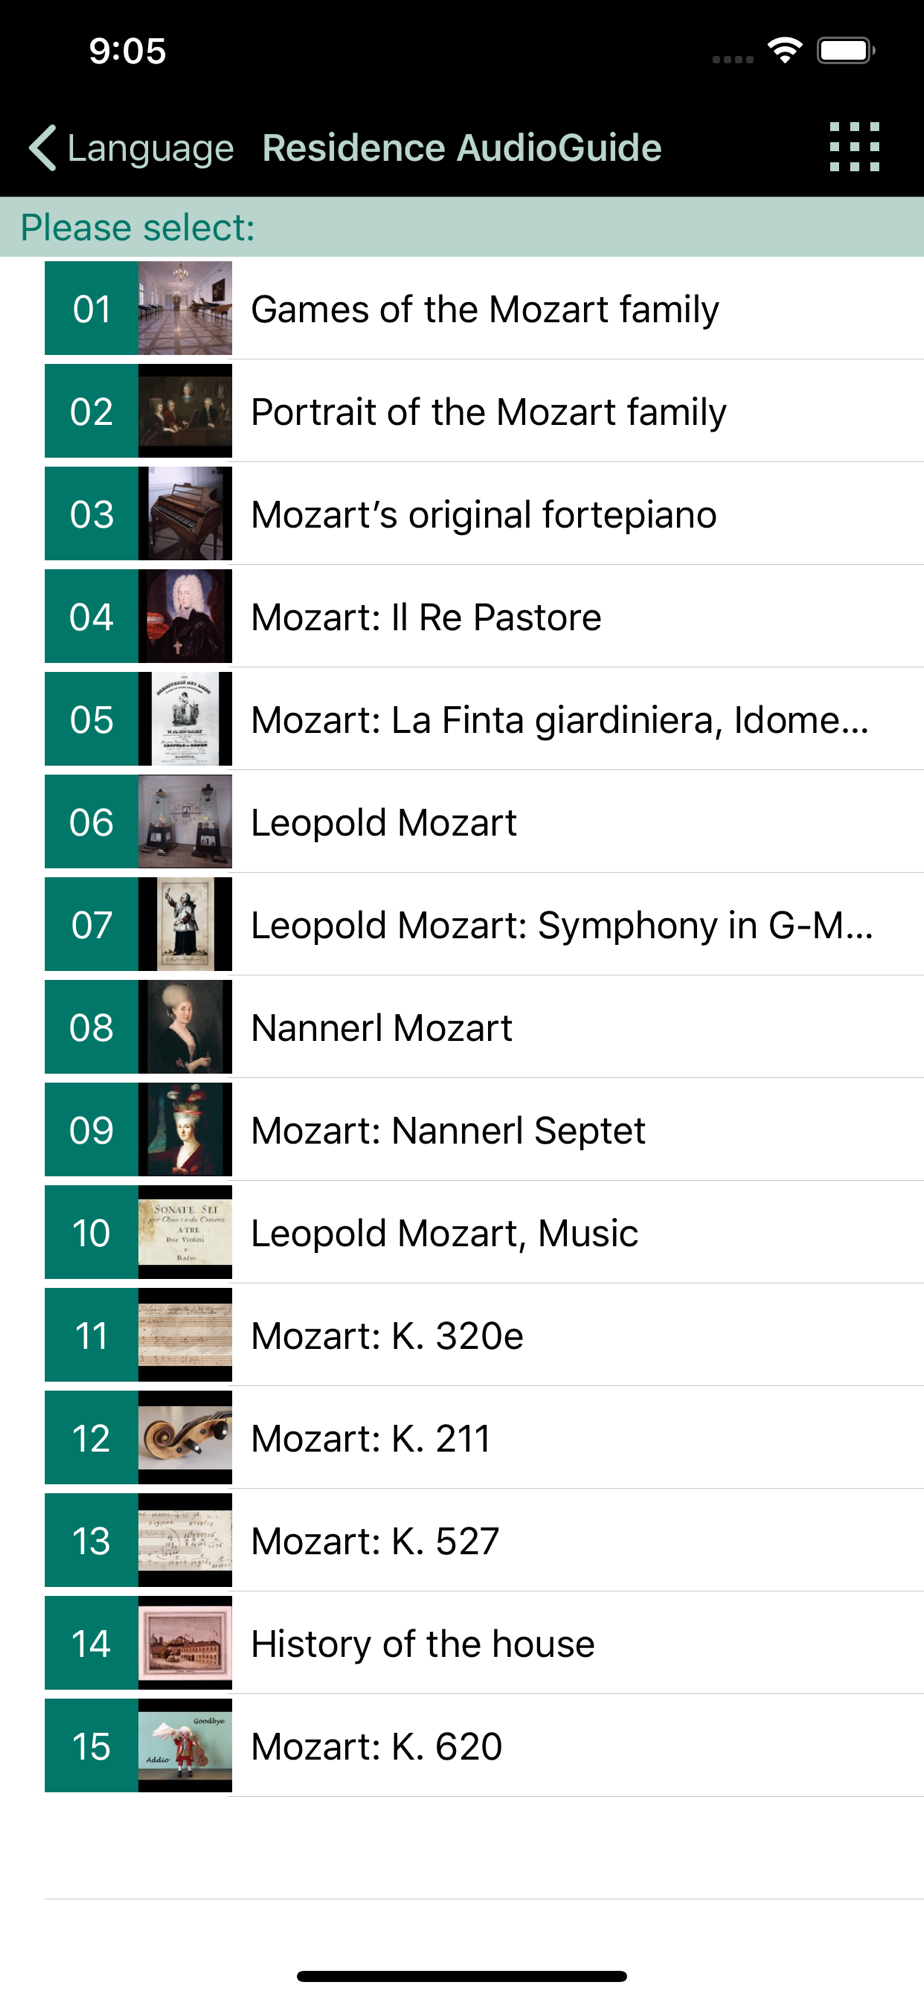Open Portrait of the Mozart family
This screenshot has width=924, height=2000.
484,412
